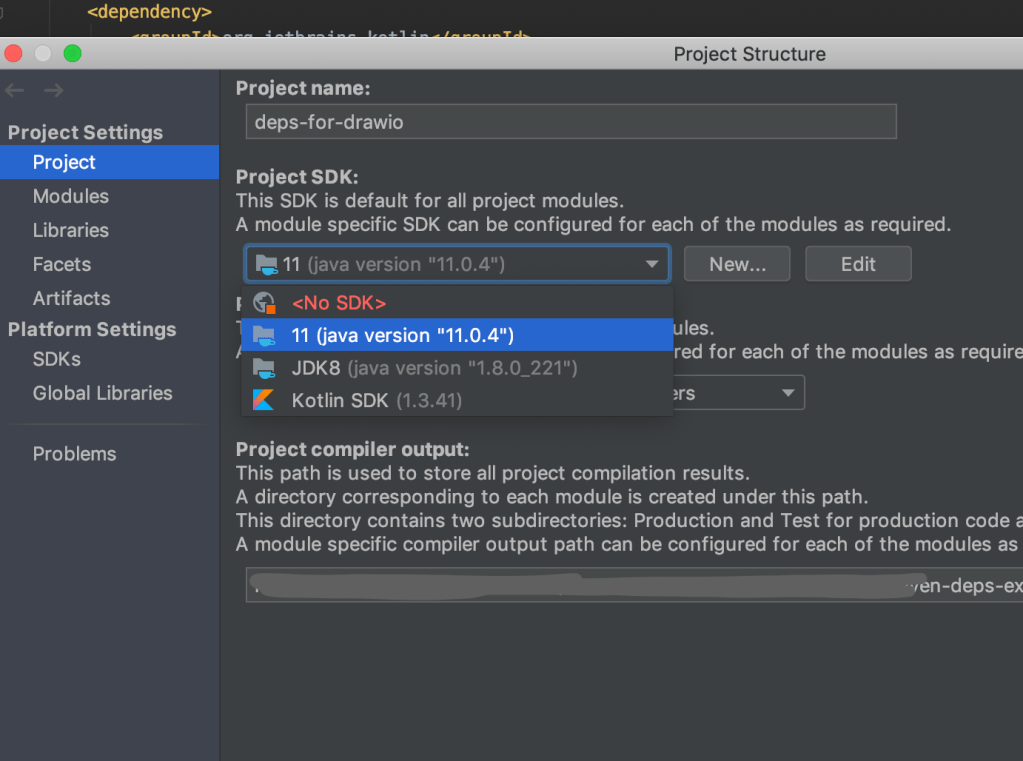Open the SDKs platform settings
This screenshot has height=761, width=1023.
56,359
